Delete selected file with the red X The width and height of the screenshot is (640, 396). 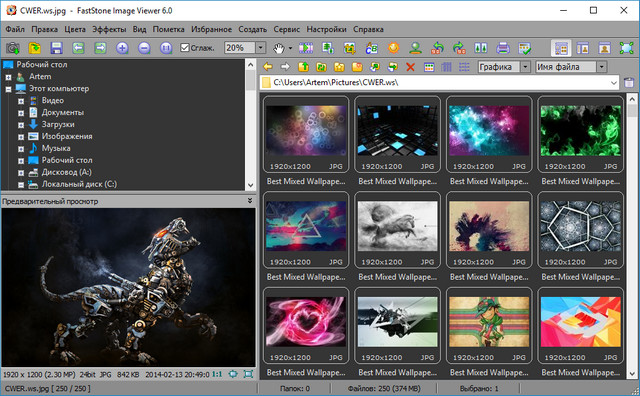(x=410, y=67)
